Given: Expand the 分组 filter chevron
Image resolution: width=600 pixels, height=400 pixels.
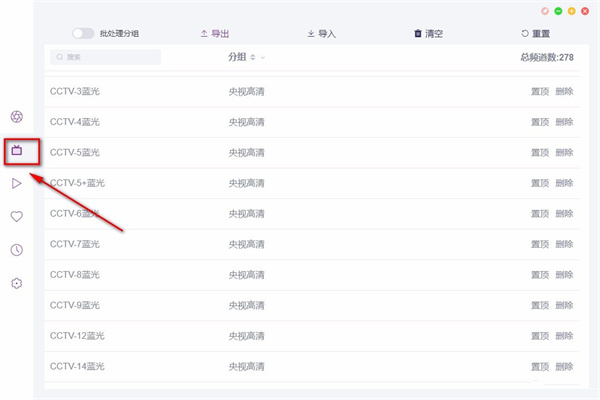Looking at the screenshot, I should (263, 58).
